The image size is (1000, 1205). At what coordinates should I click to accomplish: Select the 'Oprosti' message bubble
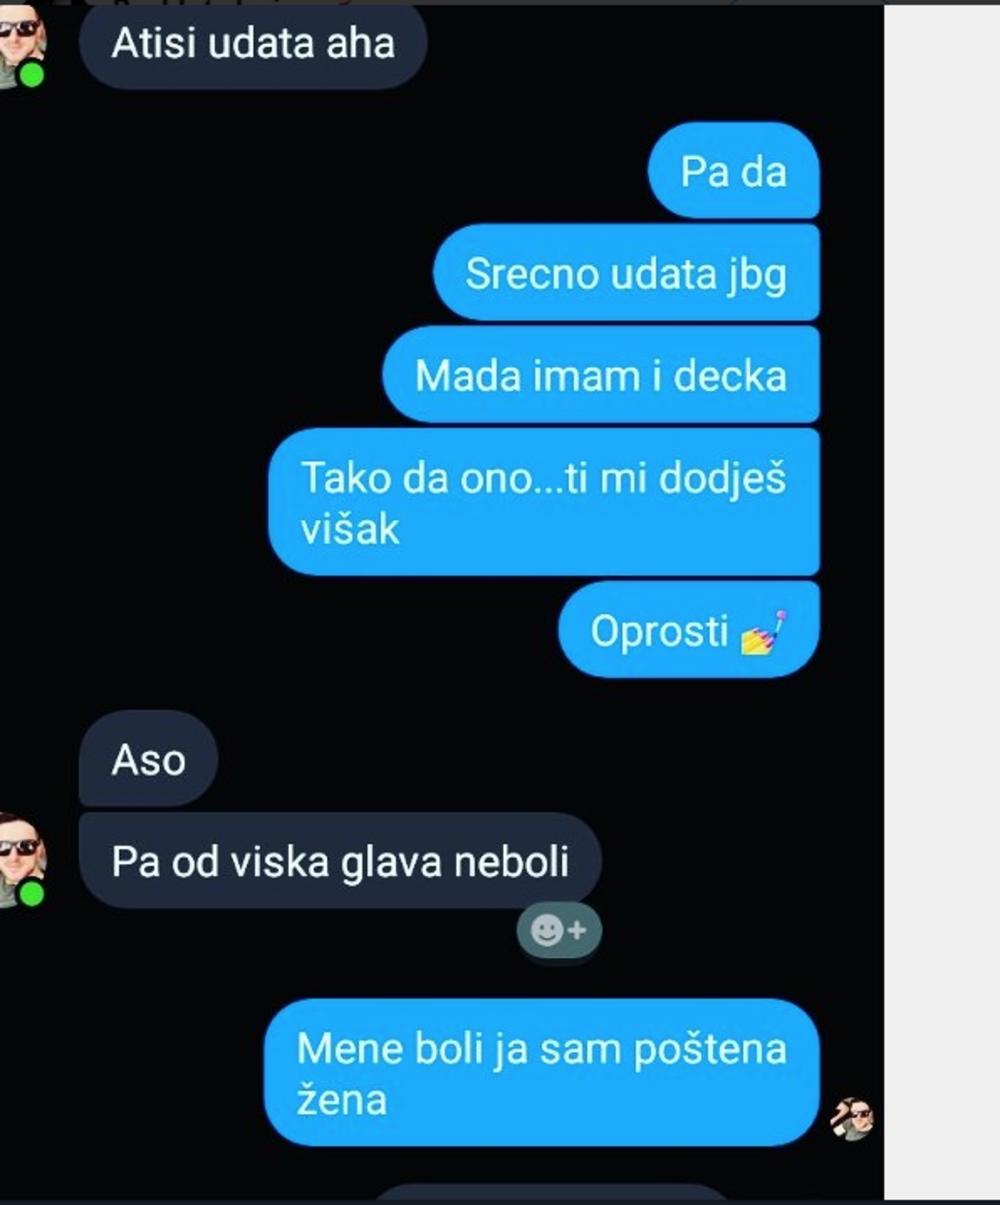(689, 630)
